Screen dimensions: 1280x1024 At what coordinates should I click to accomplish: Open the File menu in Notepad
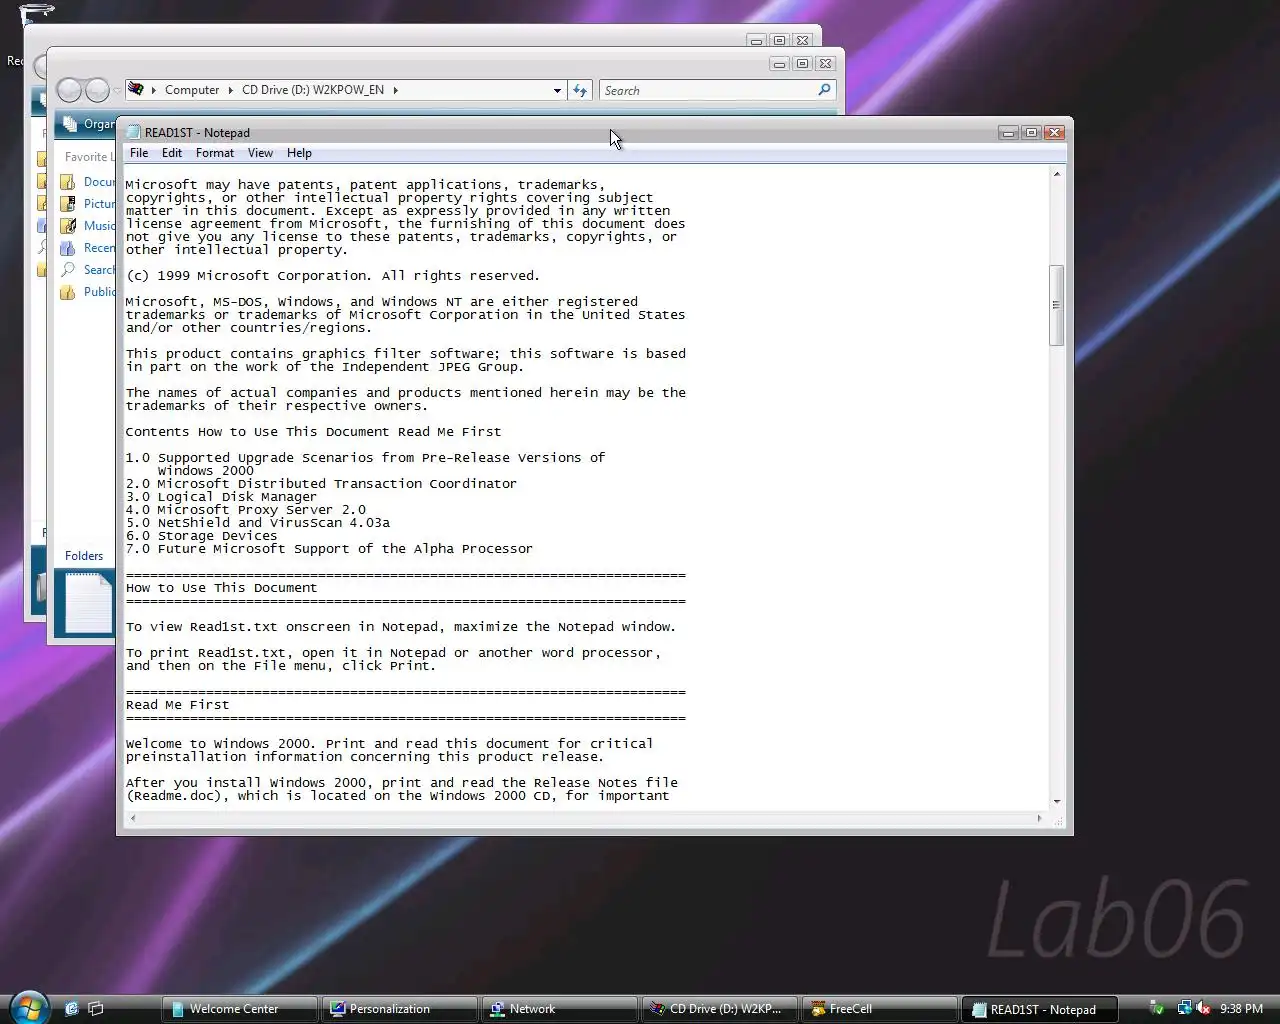[x=139, y=153]
